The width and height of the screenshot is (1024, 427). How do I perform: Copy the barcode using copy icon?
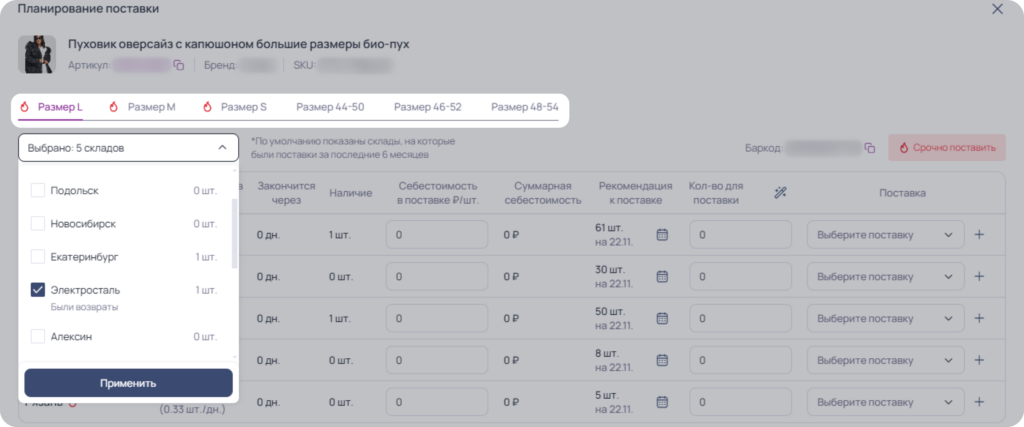[x=869, y=148]
